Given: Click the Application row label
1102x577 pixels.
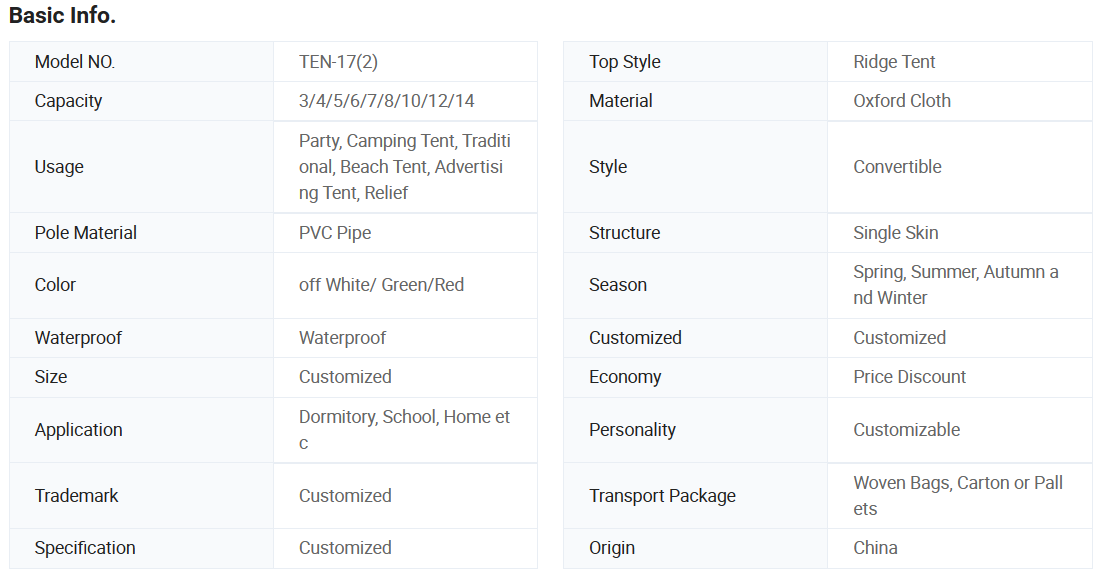Looking at the screenshot, I should pyautogui.click(x=78, y=430).
